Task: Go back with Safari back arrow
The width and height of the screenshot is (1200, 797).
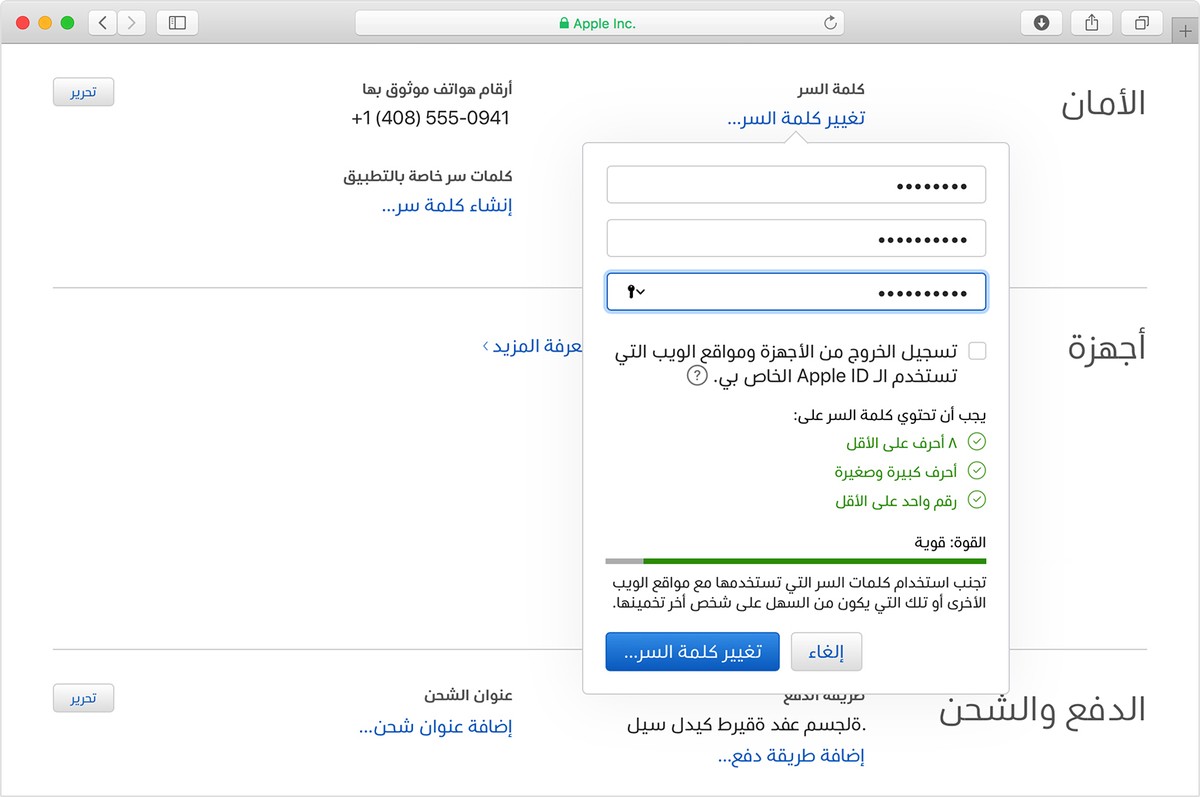Action: tap(103, 22)
